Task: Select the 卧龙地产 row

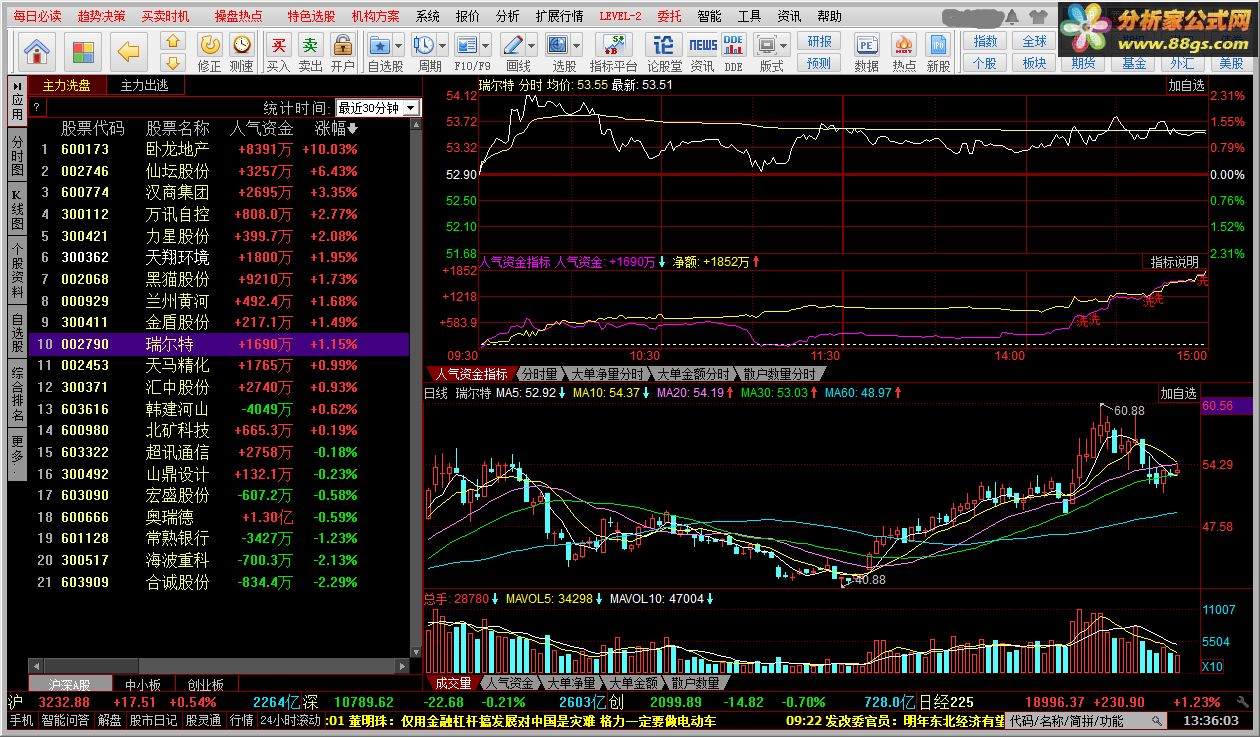Action: click(x=219, y=149)
